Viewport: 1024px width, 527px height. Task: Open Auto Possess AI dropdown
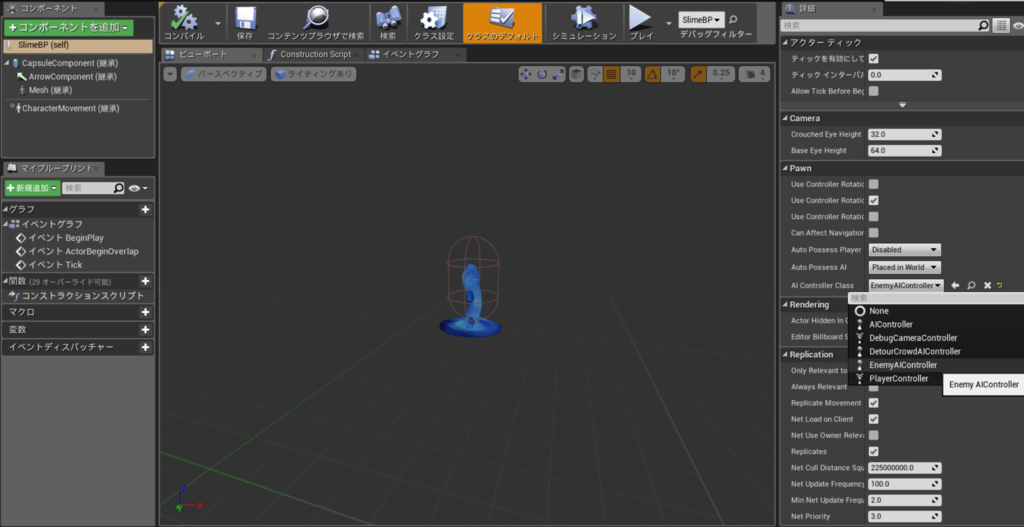(x=904, y=267)
